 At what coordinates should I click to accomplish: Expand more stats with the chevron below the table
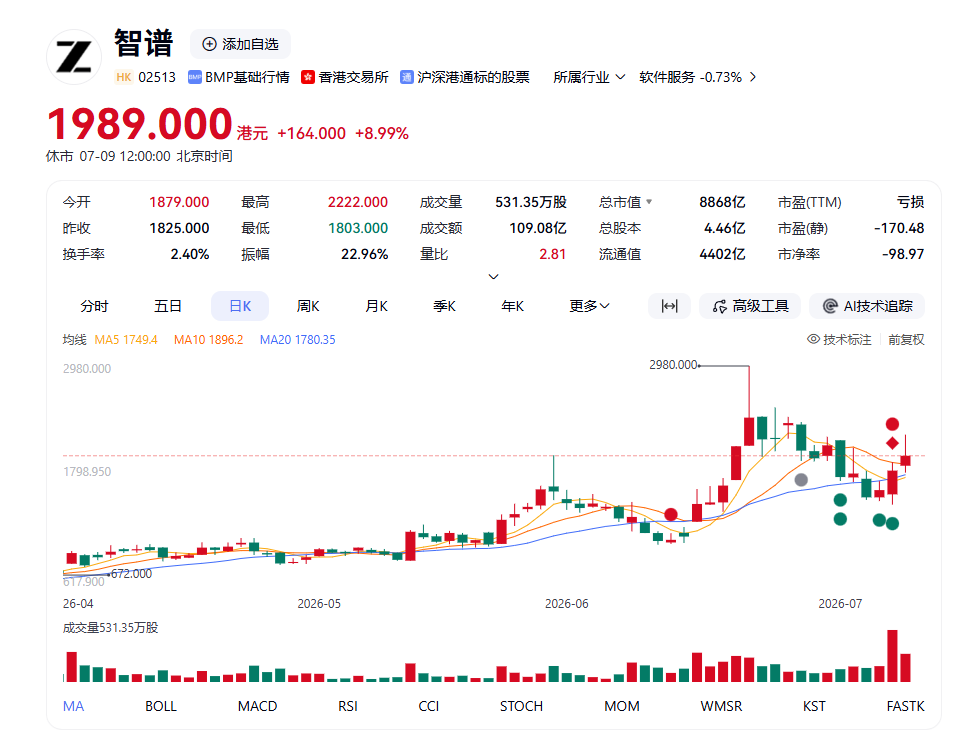point(494,276)
